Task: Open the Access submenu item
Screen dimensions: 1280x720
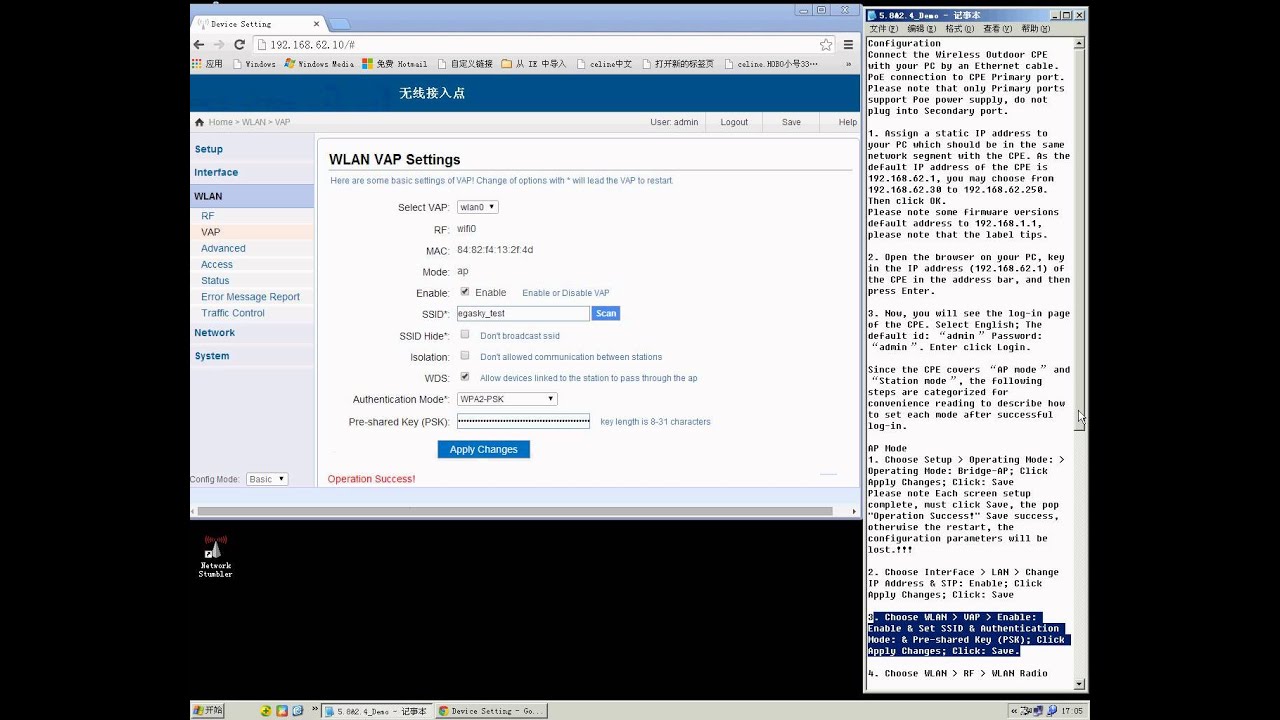Action: pos(217,265)
